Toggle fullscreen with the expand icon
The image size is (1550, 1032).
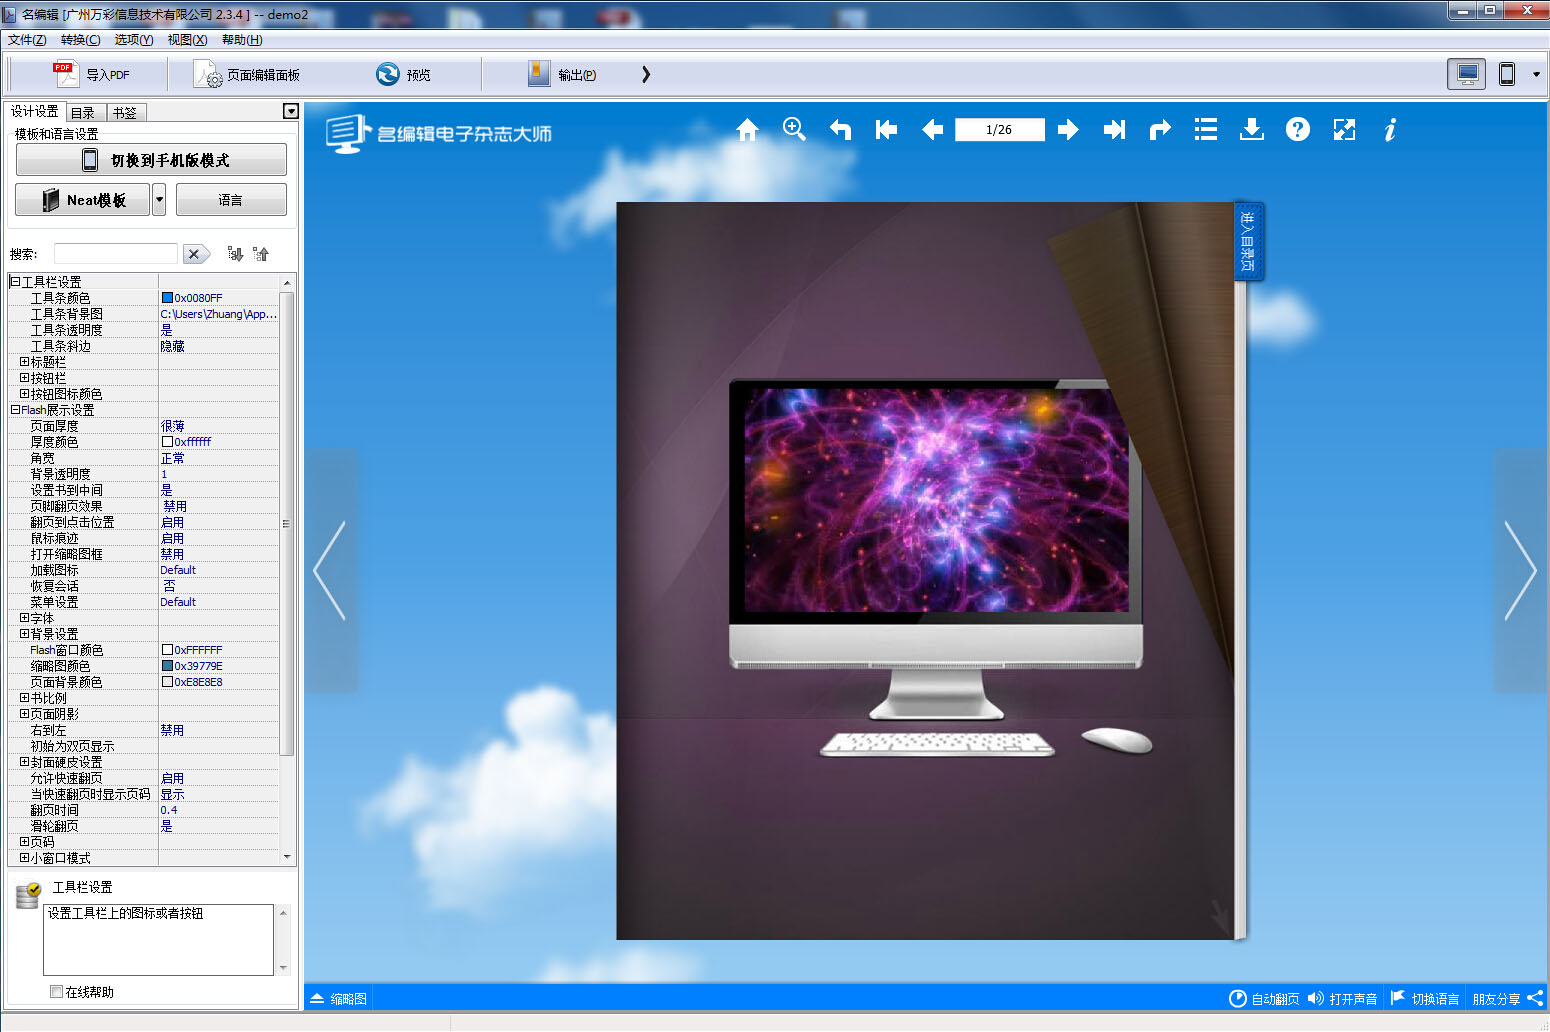pos(1344,130)
